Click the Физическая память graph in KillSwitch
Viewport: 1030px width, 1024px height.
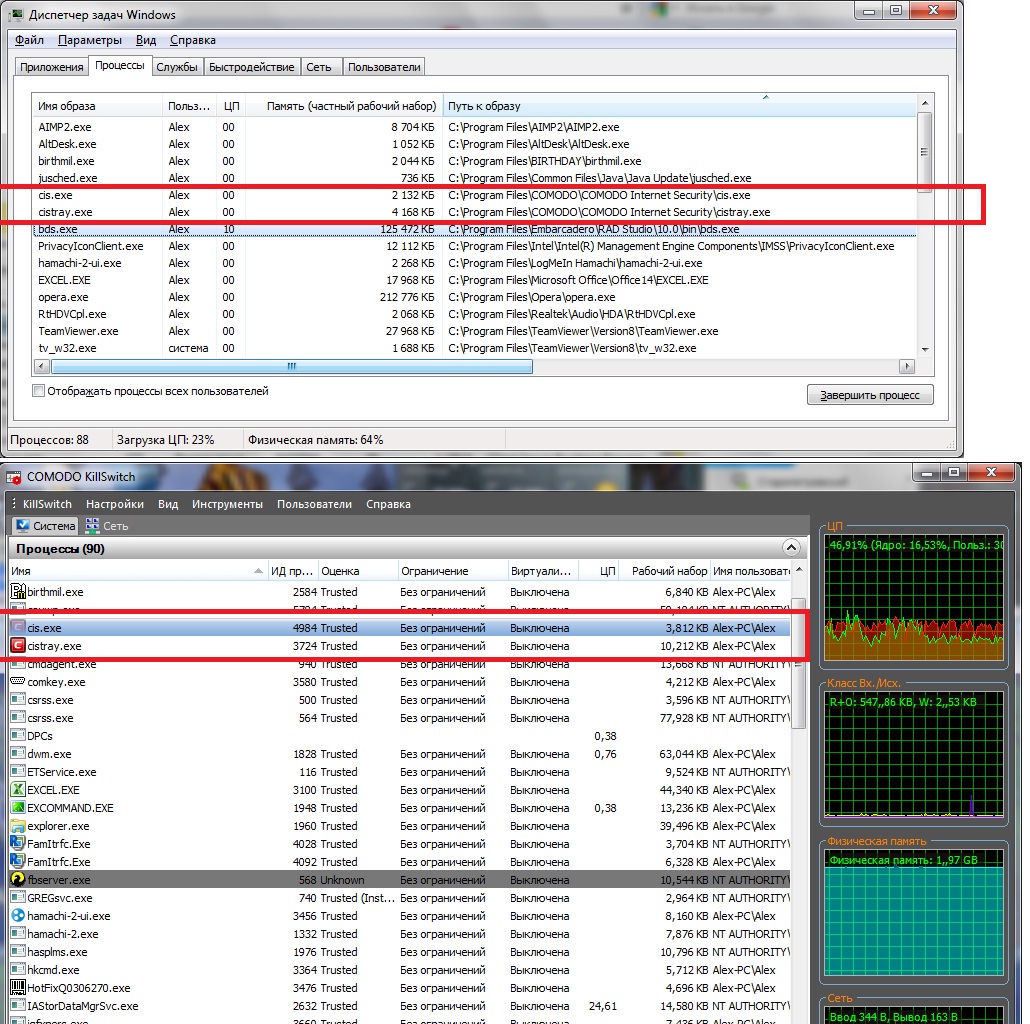[914, 912]
